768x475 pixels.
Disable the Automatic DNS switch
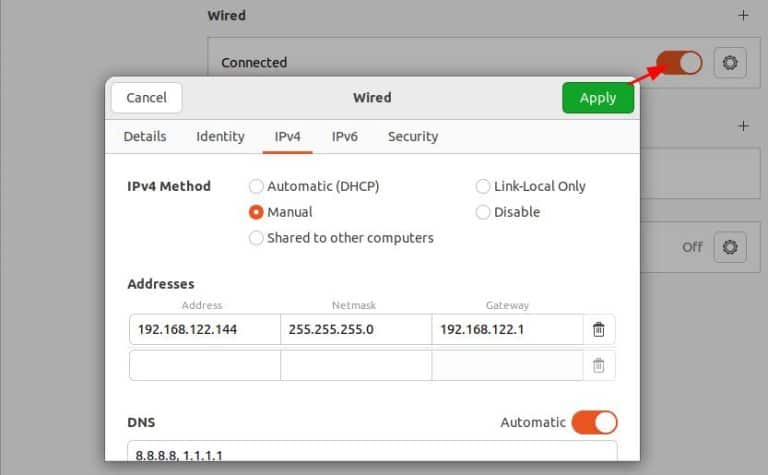[x=594, y=423]
